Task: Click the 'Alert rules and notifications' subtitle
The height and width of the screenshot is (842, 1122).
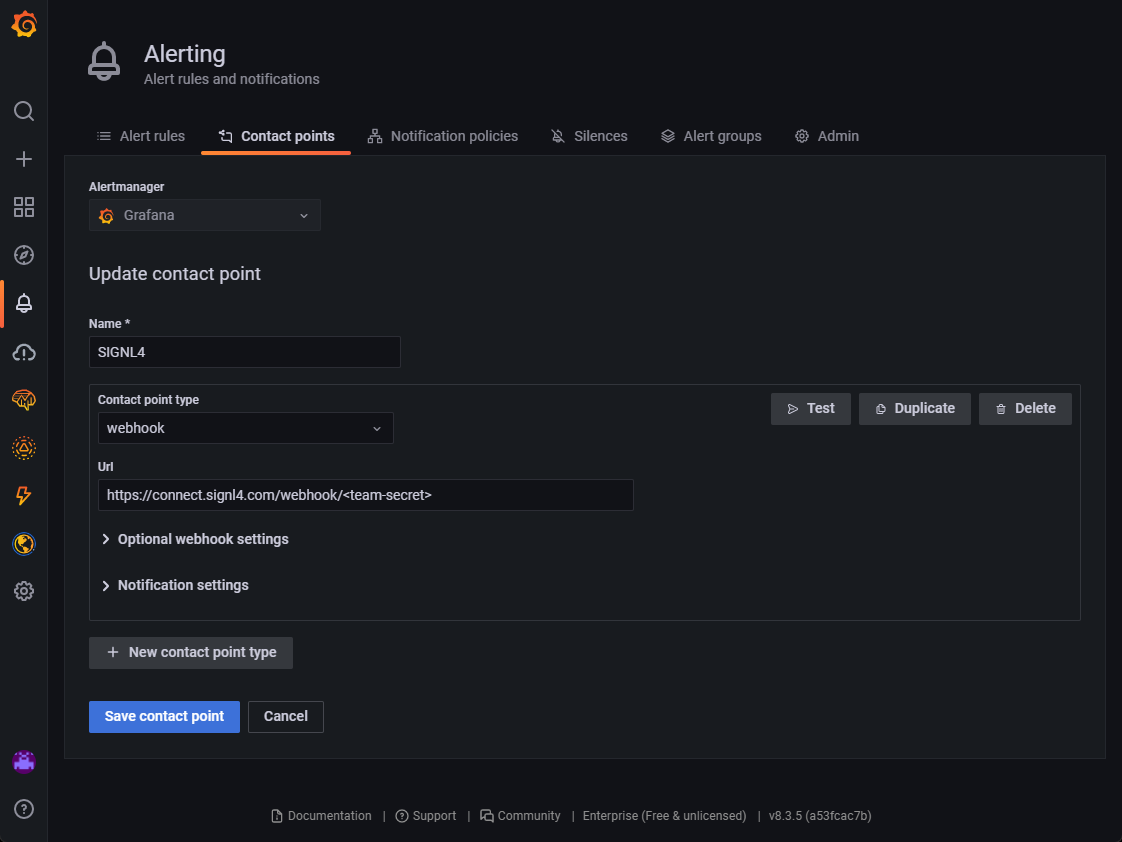Action: [232, 79]
